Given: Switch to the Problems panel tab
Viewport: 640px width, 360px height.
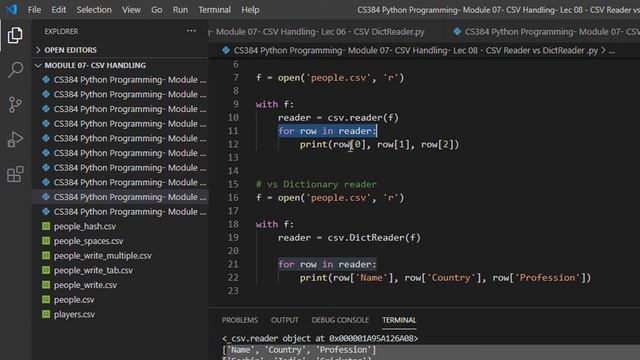Looking at the screenshot, I should (x=240, y=320).
